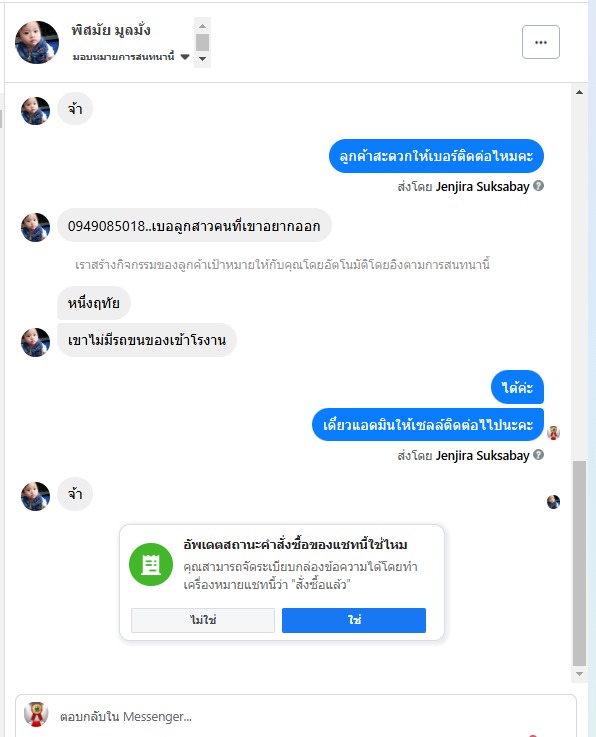
Task: Click small customer read-receipt avatar
Action: (x=553, y=502)
